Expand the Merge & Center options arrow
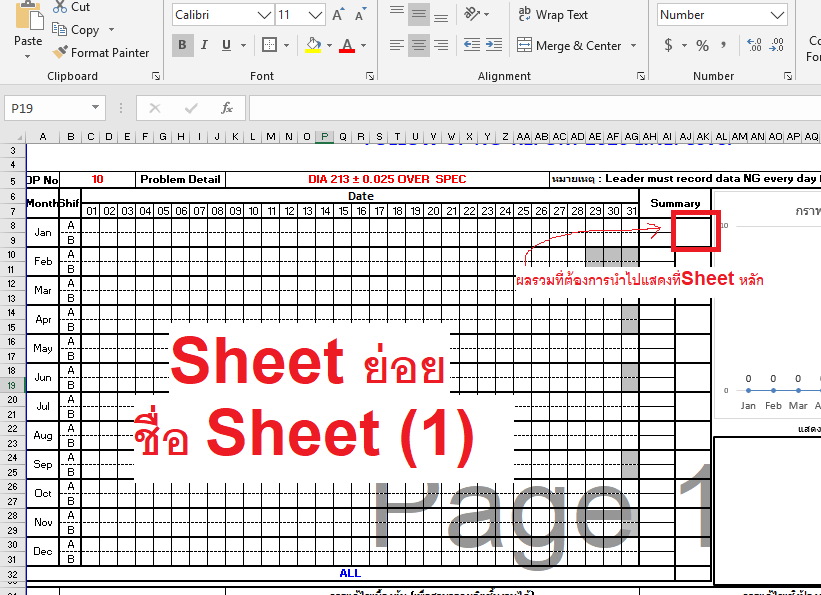The image size is (821, 595). pos(634,46)
